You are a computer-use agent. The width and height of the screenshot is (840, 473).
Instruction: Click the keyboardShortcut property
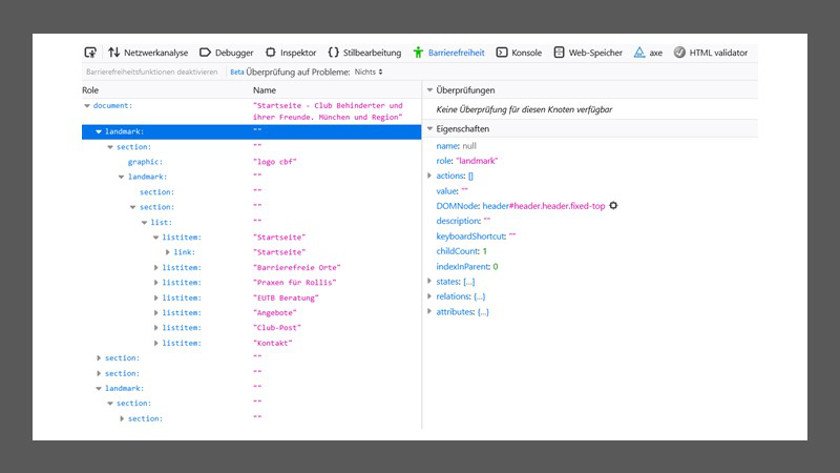475,236
